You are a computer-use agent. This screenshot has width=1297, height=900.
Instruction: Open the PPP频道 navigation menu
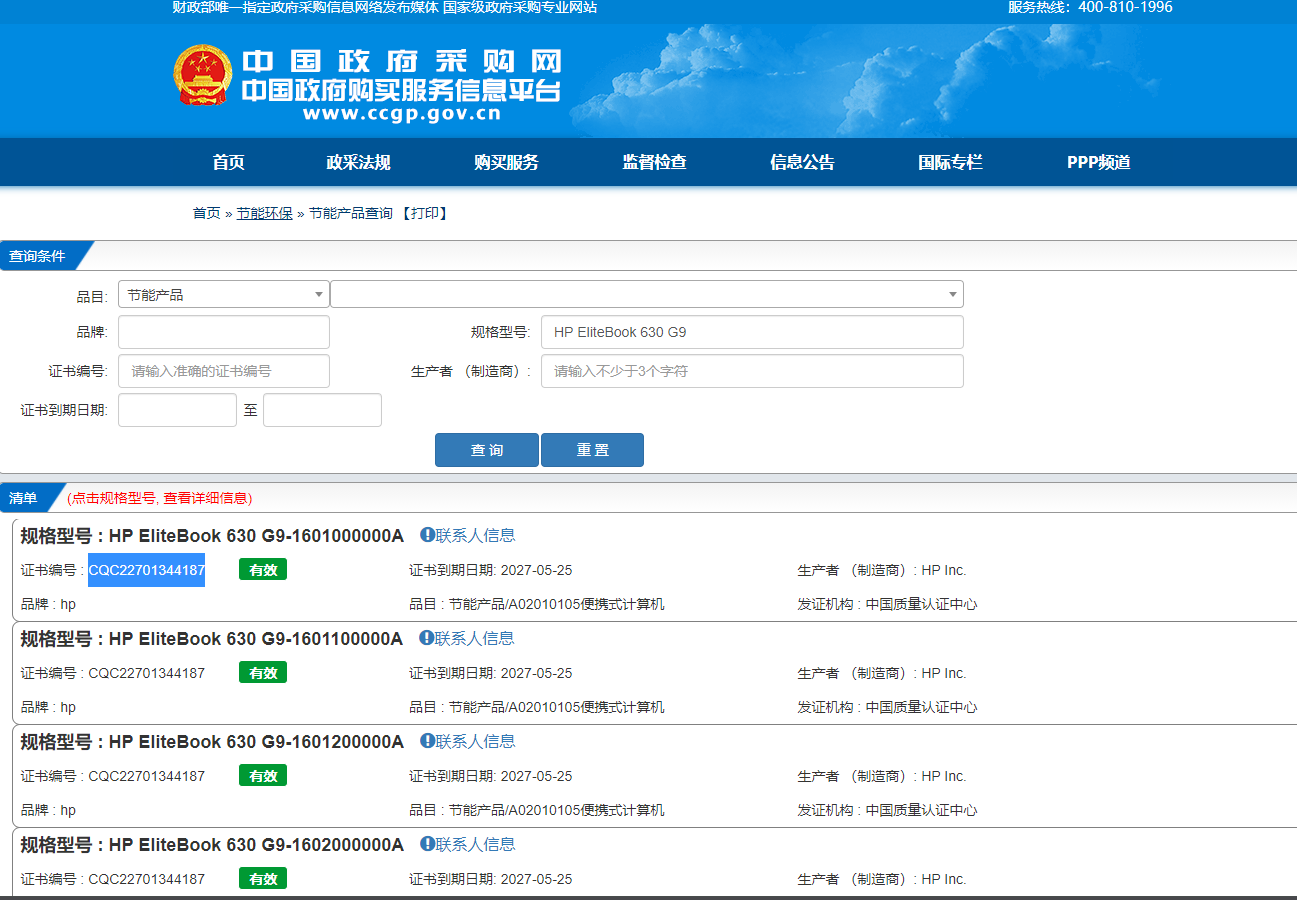click(x=1098, y=162)
